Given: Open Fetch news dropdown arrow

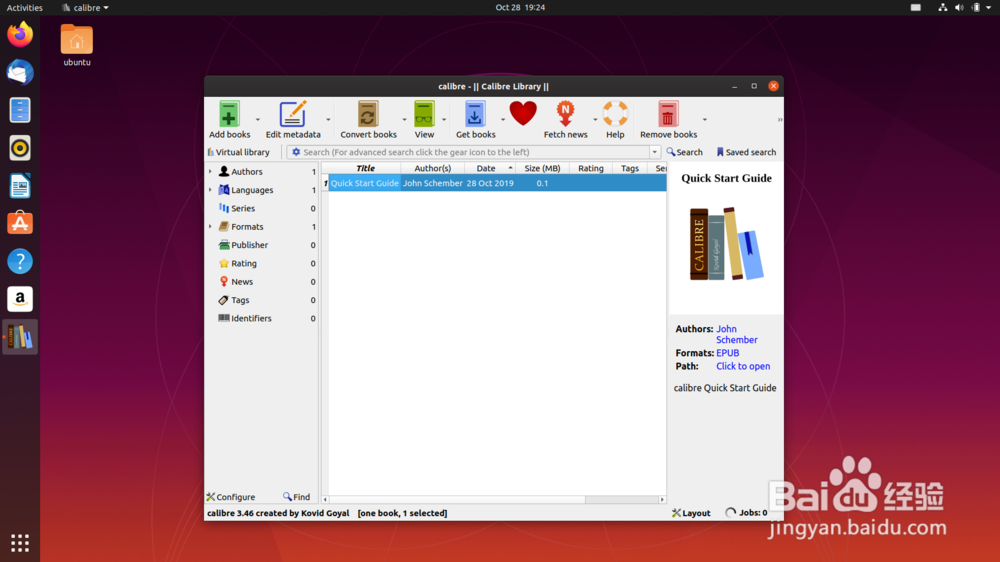Looking at the screenshot, I should pyautogui.click(x=595, y=119).
